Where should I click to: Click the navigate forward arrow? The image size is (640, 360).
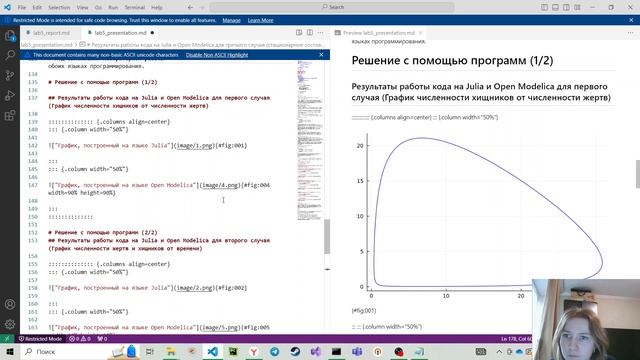pyautogui.click(x=202, y=7)
